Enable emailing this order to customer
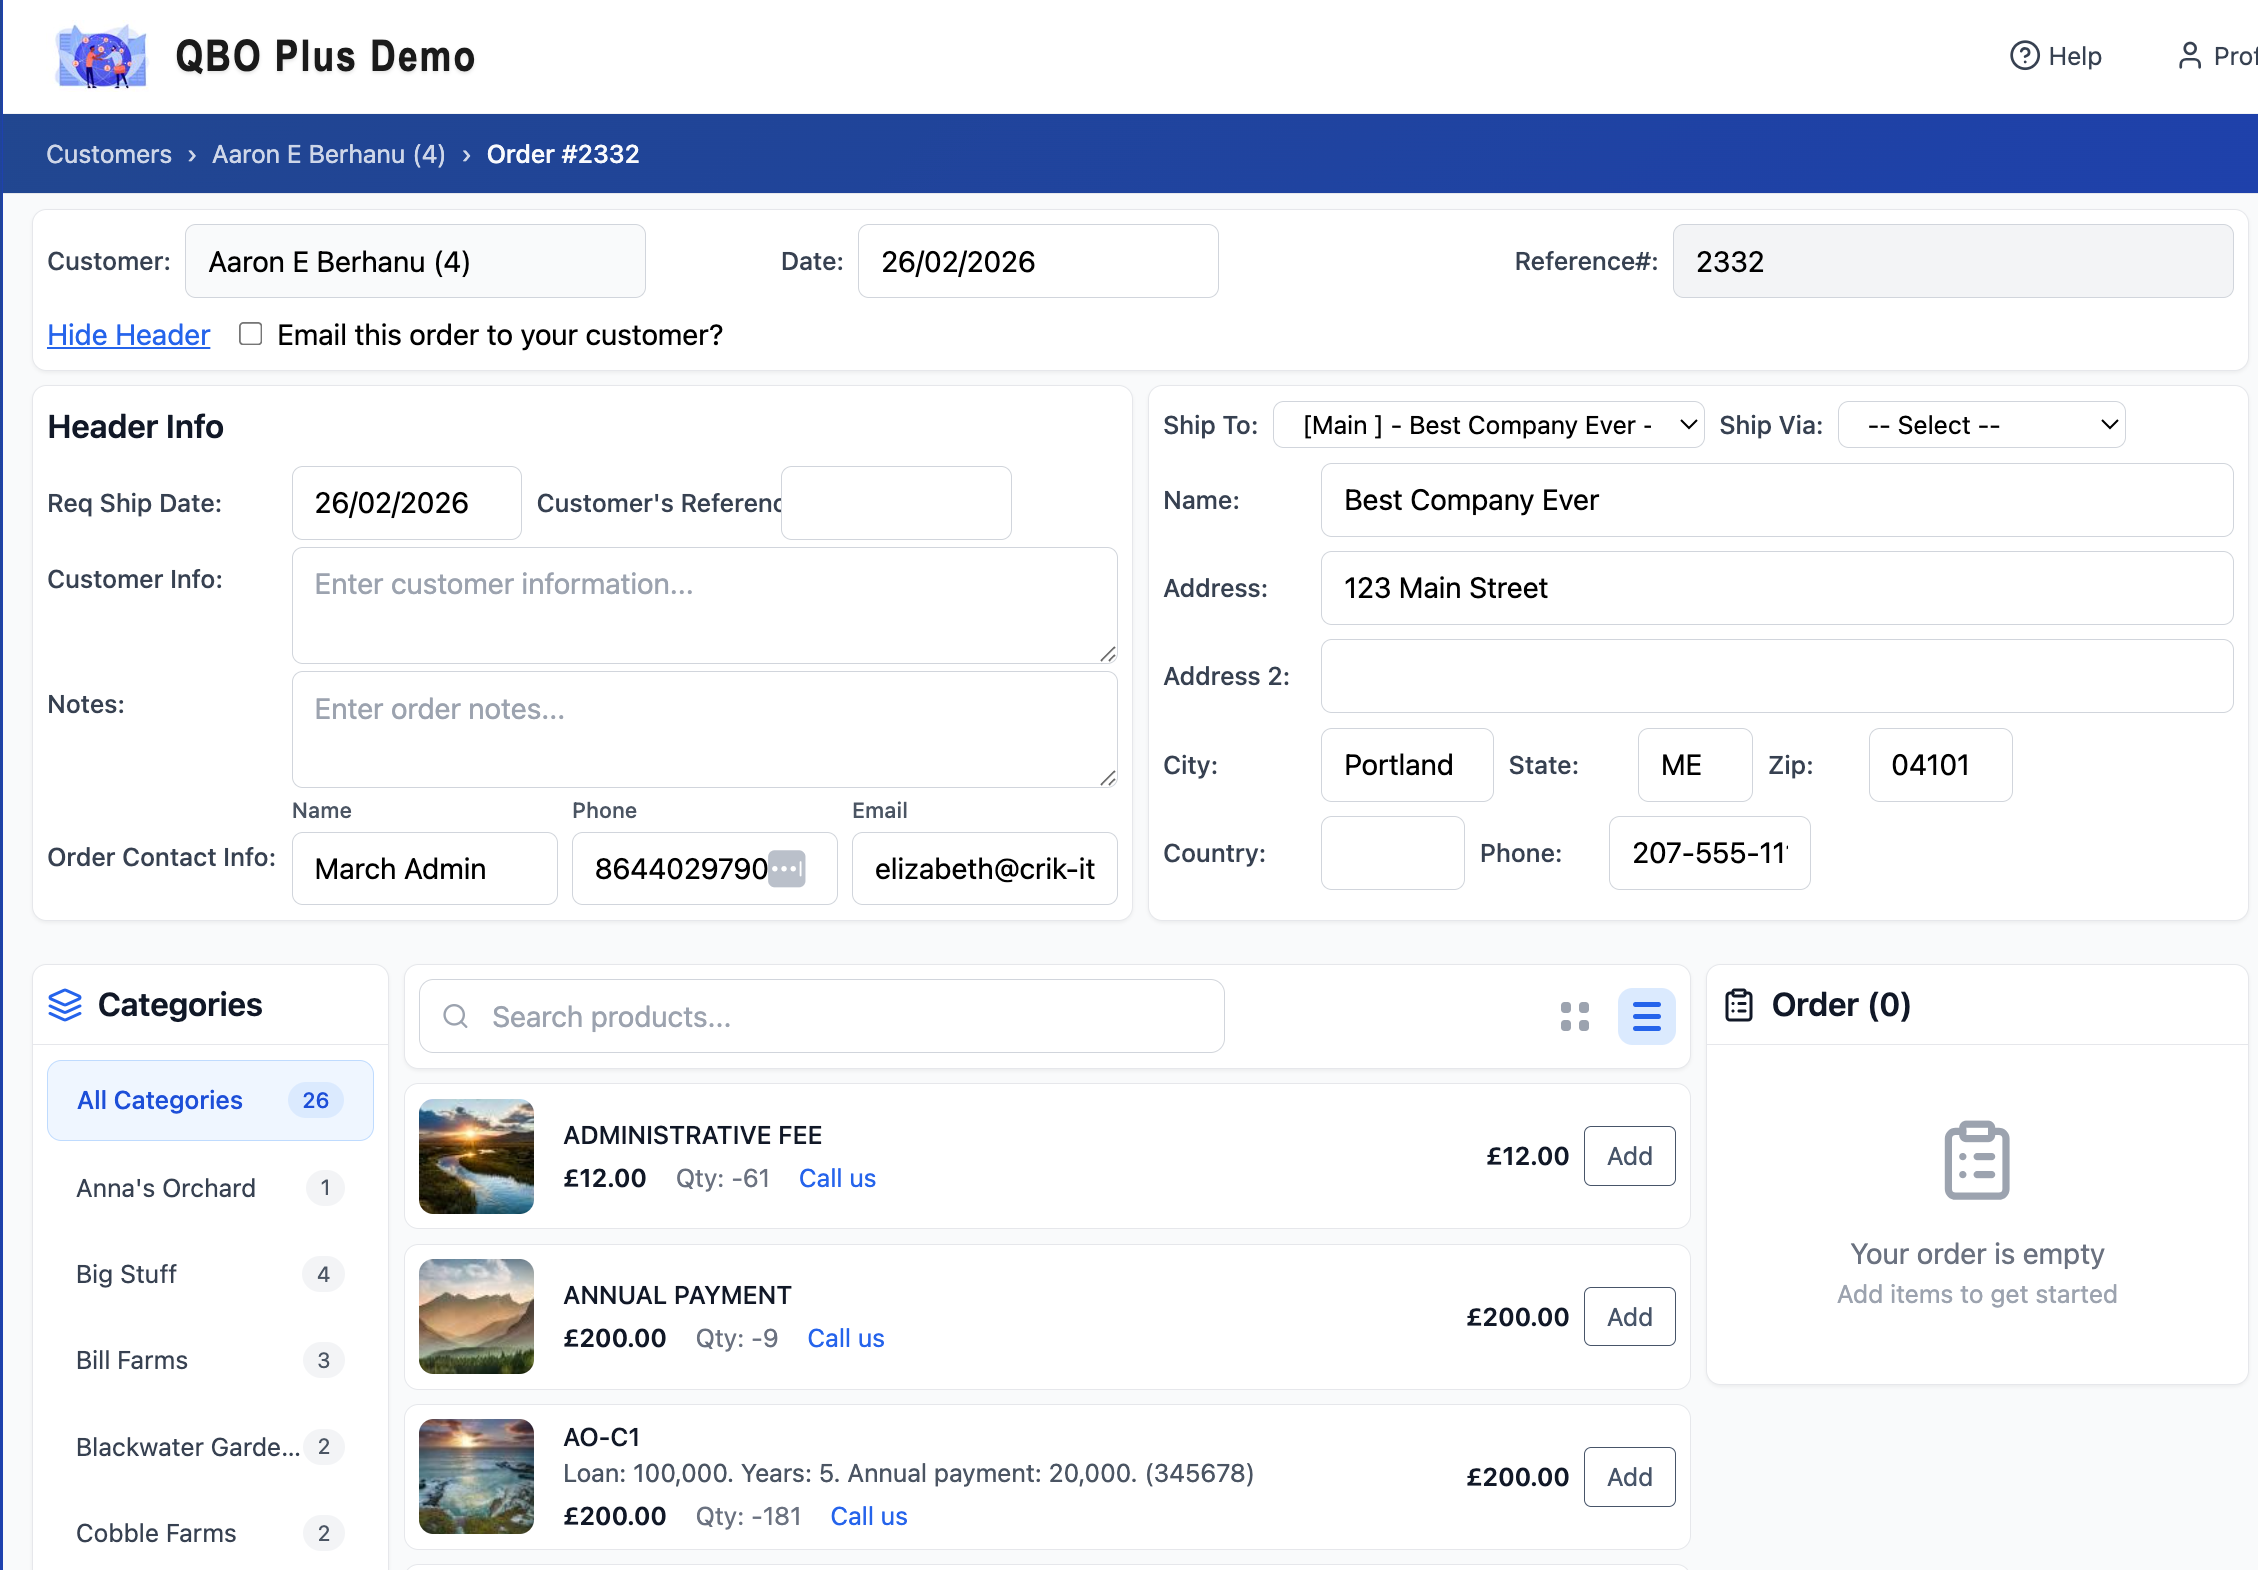 [251, 334]
